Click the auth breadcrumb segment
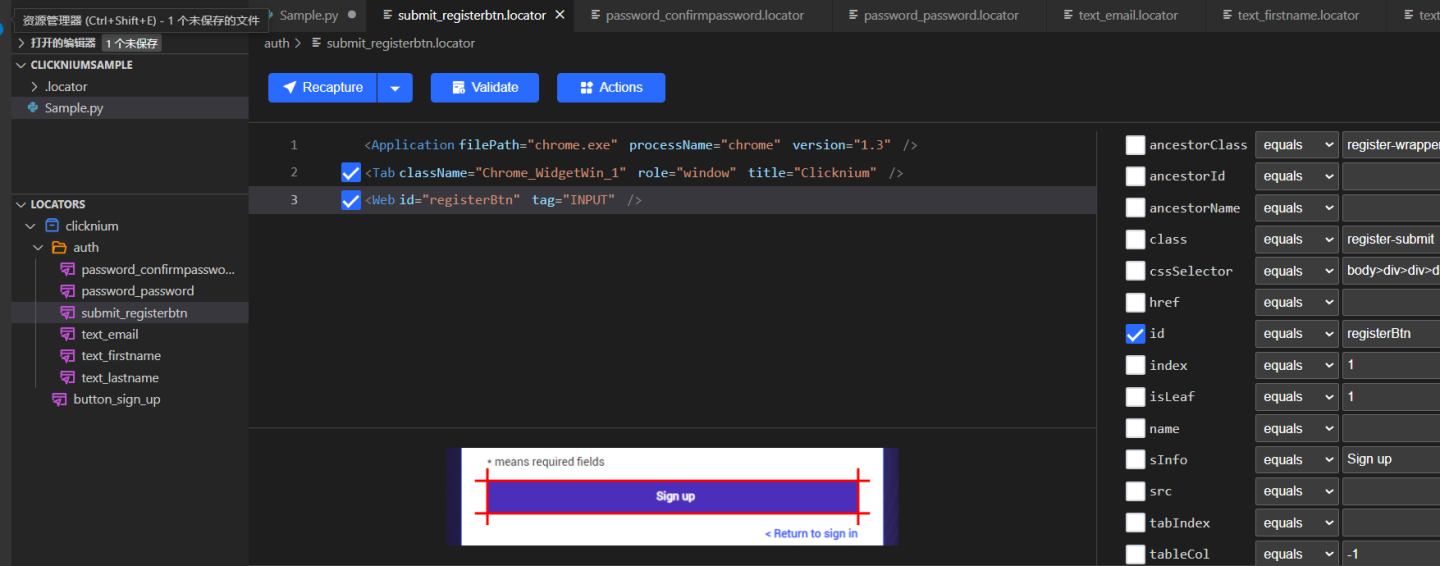Screen dimensions: 1440x566 [277, 43]
